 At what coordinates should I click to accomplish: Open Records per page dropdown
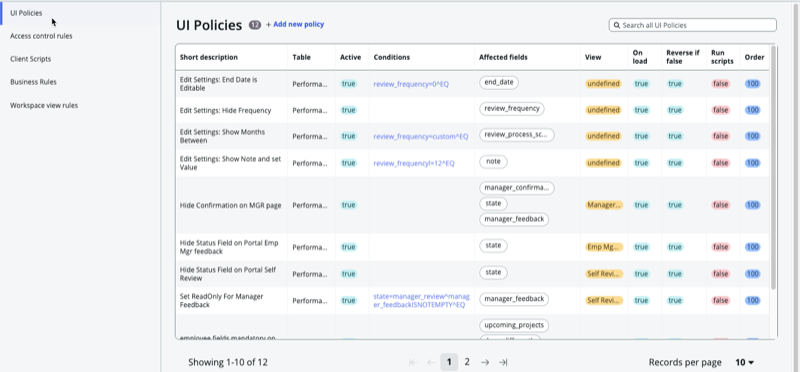point(744,362)
